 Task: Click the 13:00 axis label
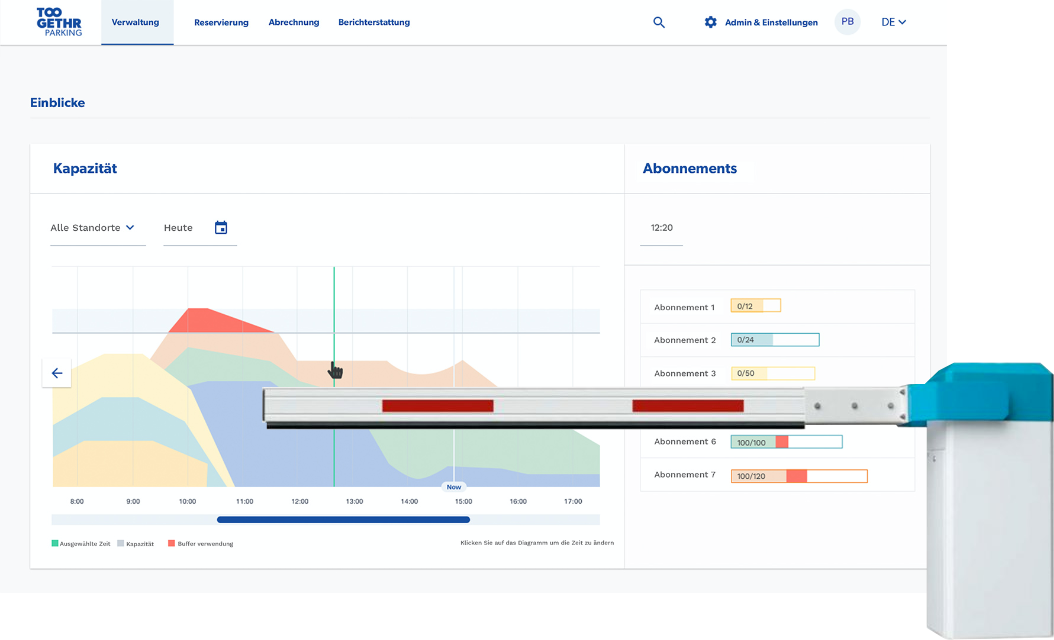[354, 502]
